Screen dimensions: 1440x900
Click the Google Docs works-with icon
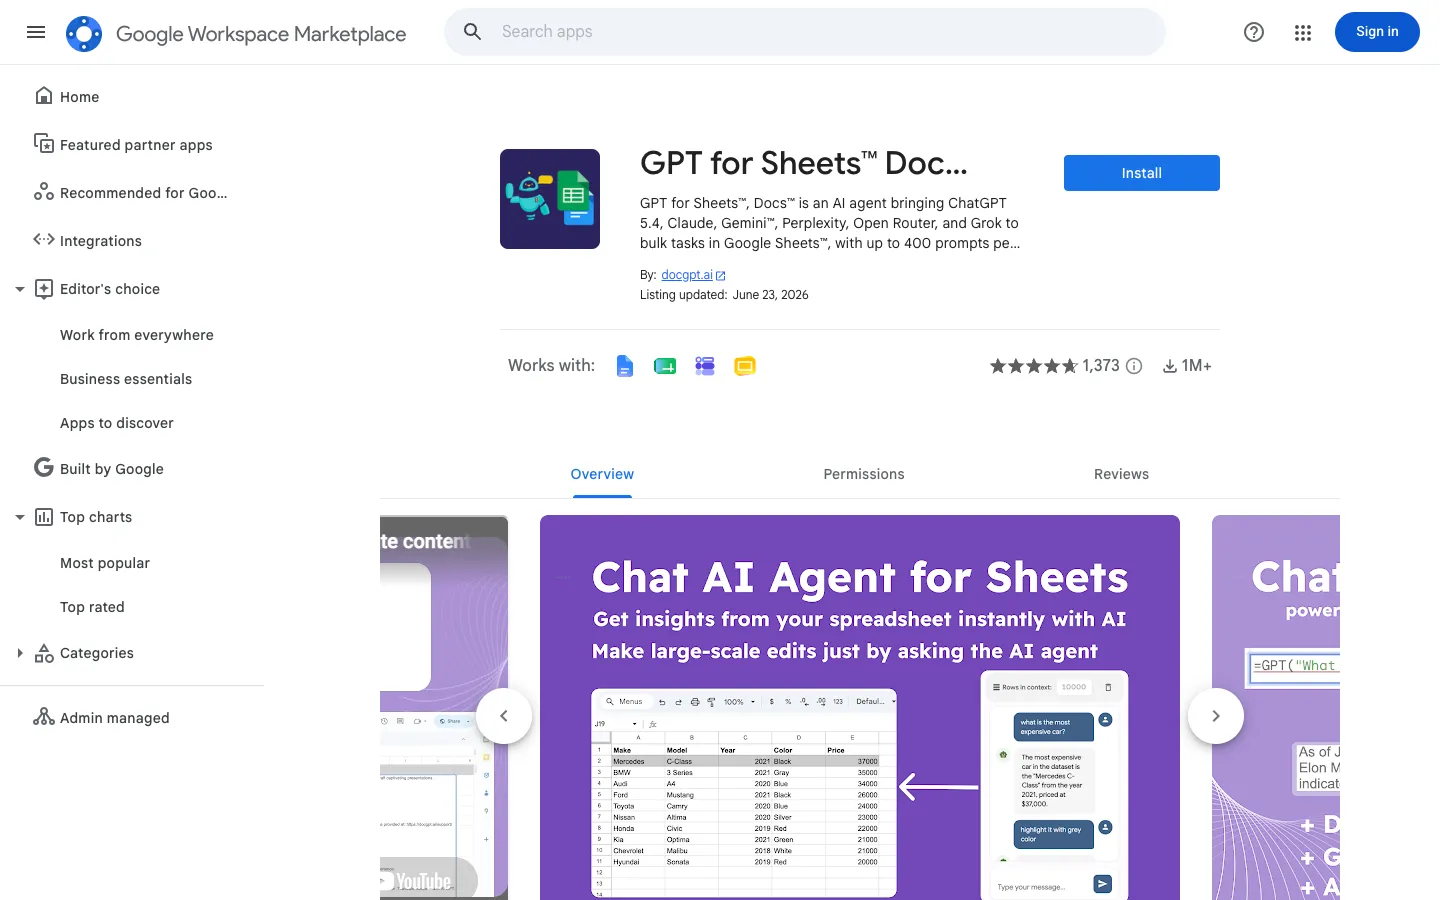pyautogui.click(x=625, y=366)
